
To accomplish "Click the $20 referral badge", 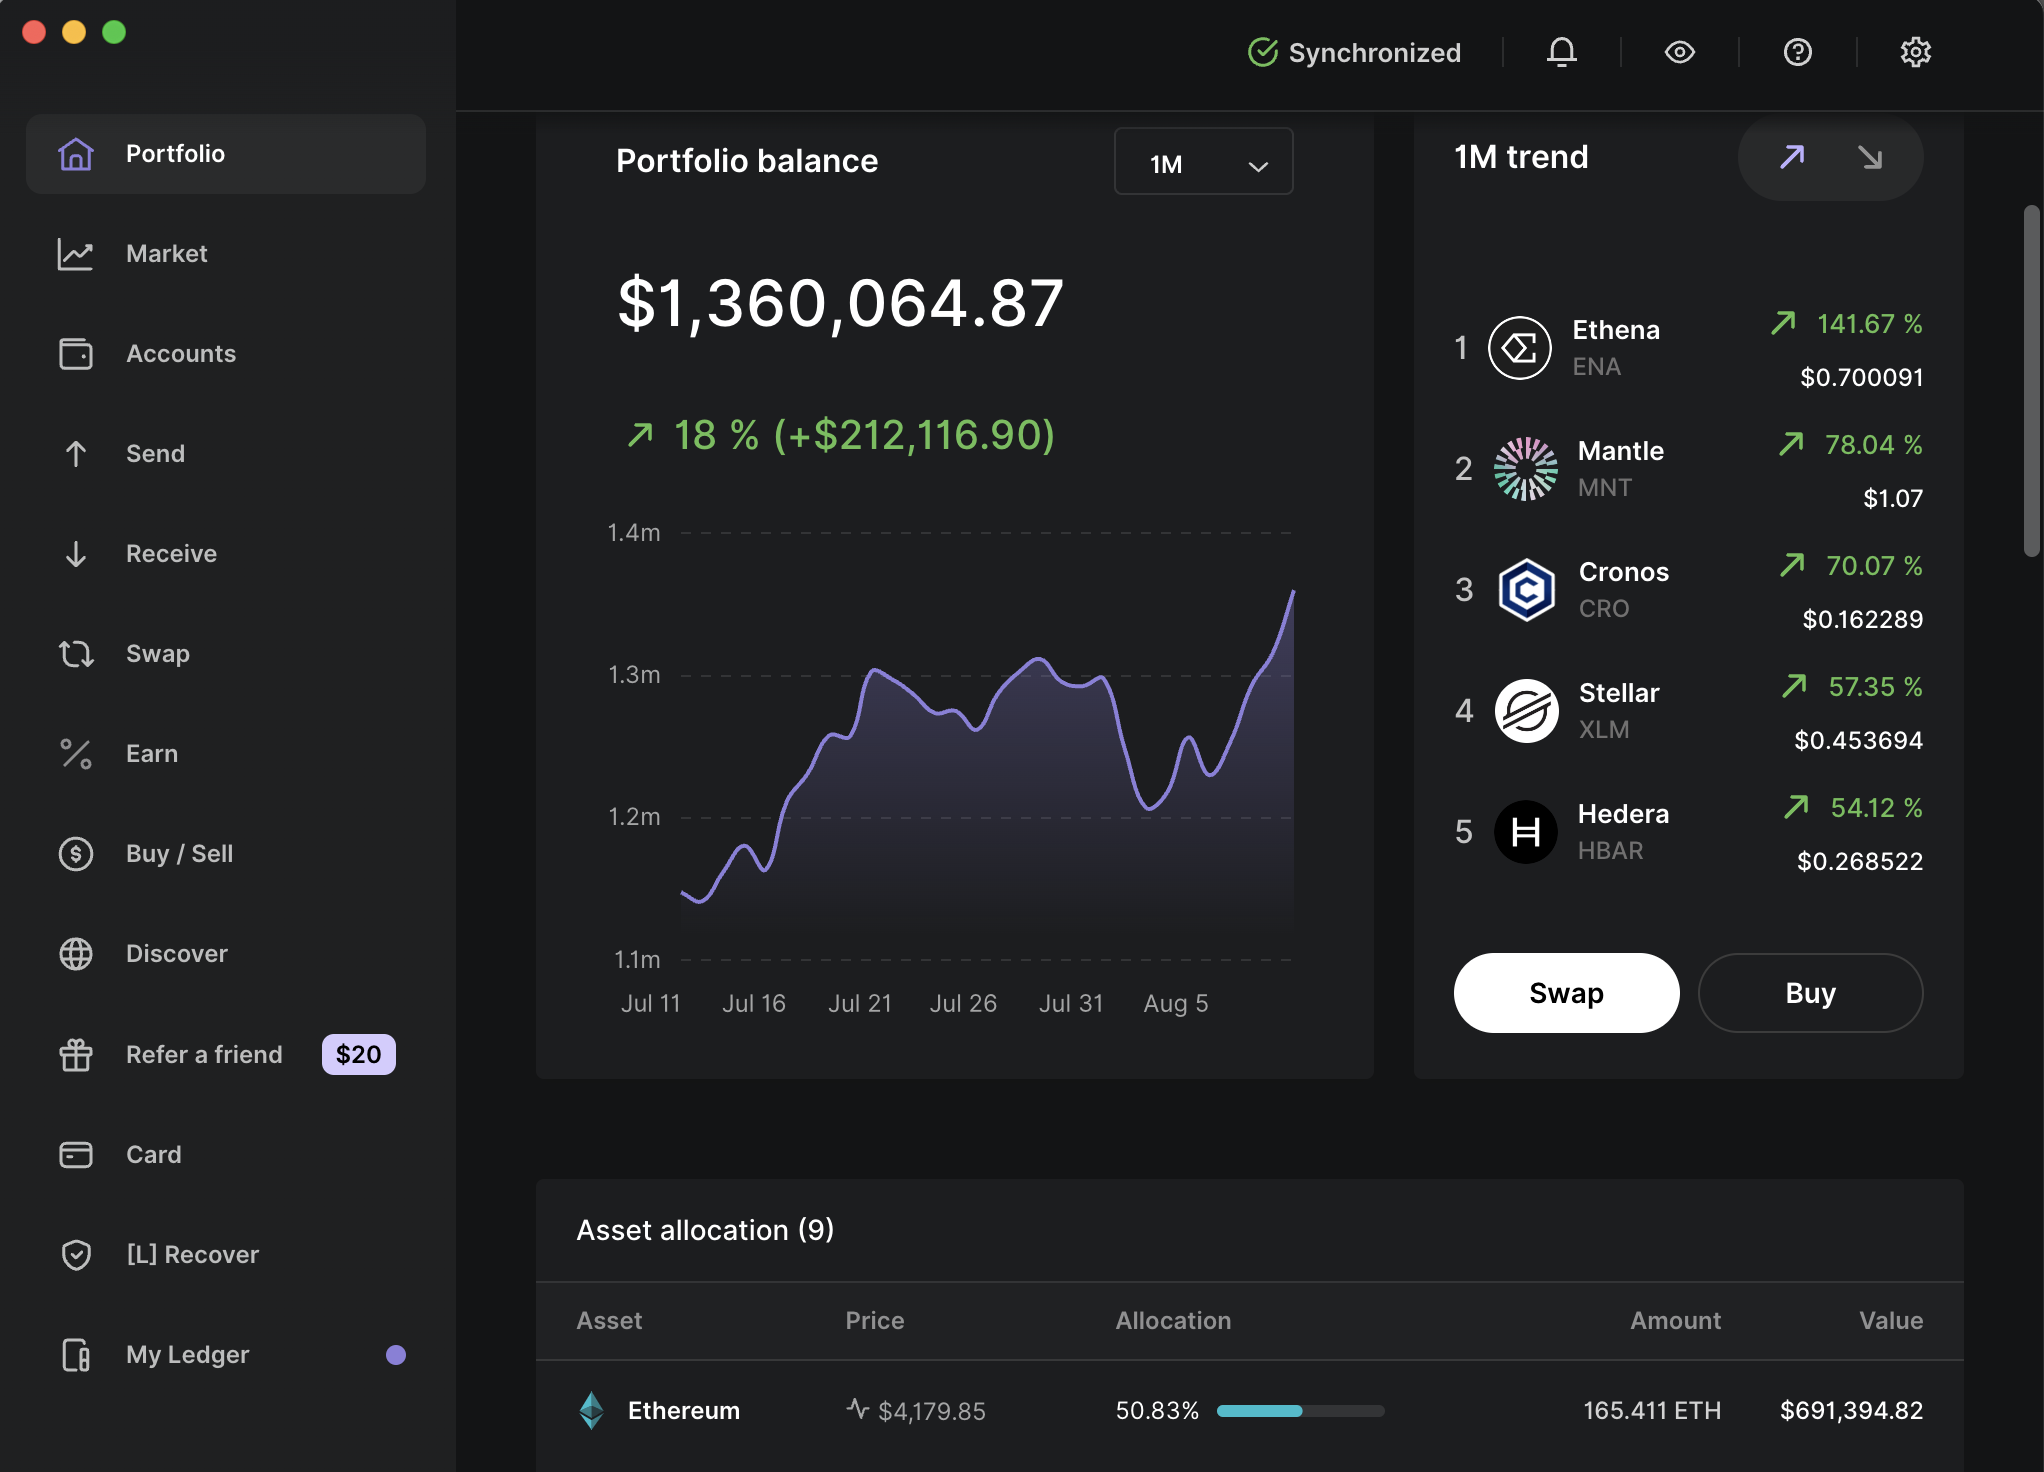I will click(x=358, y=1055).
